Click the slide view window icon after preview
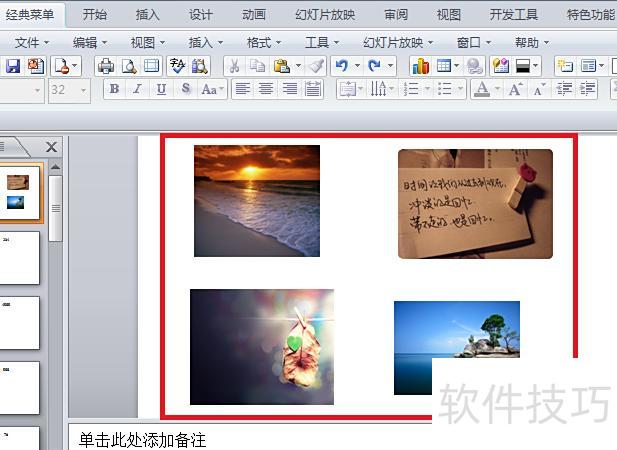617x450 pixels. coord(151,66)
